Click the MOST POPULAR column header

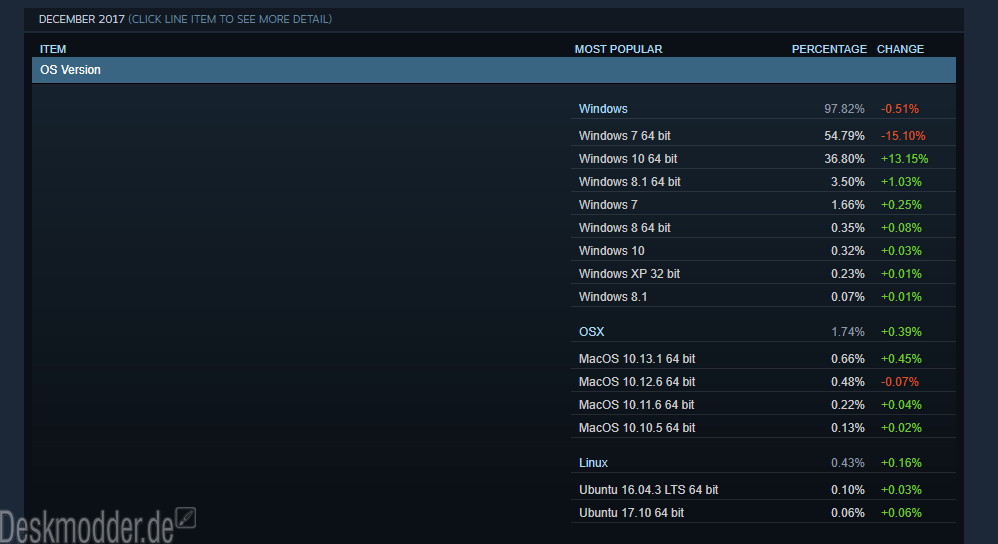618,49
